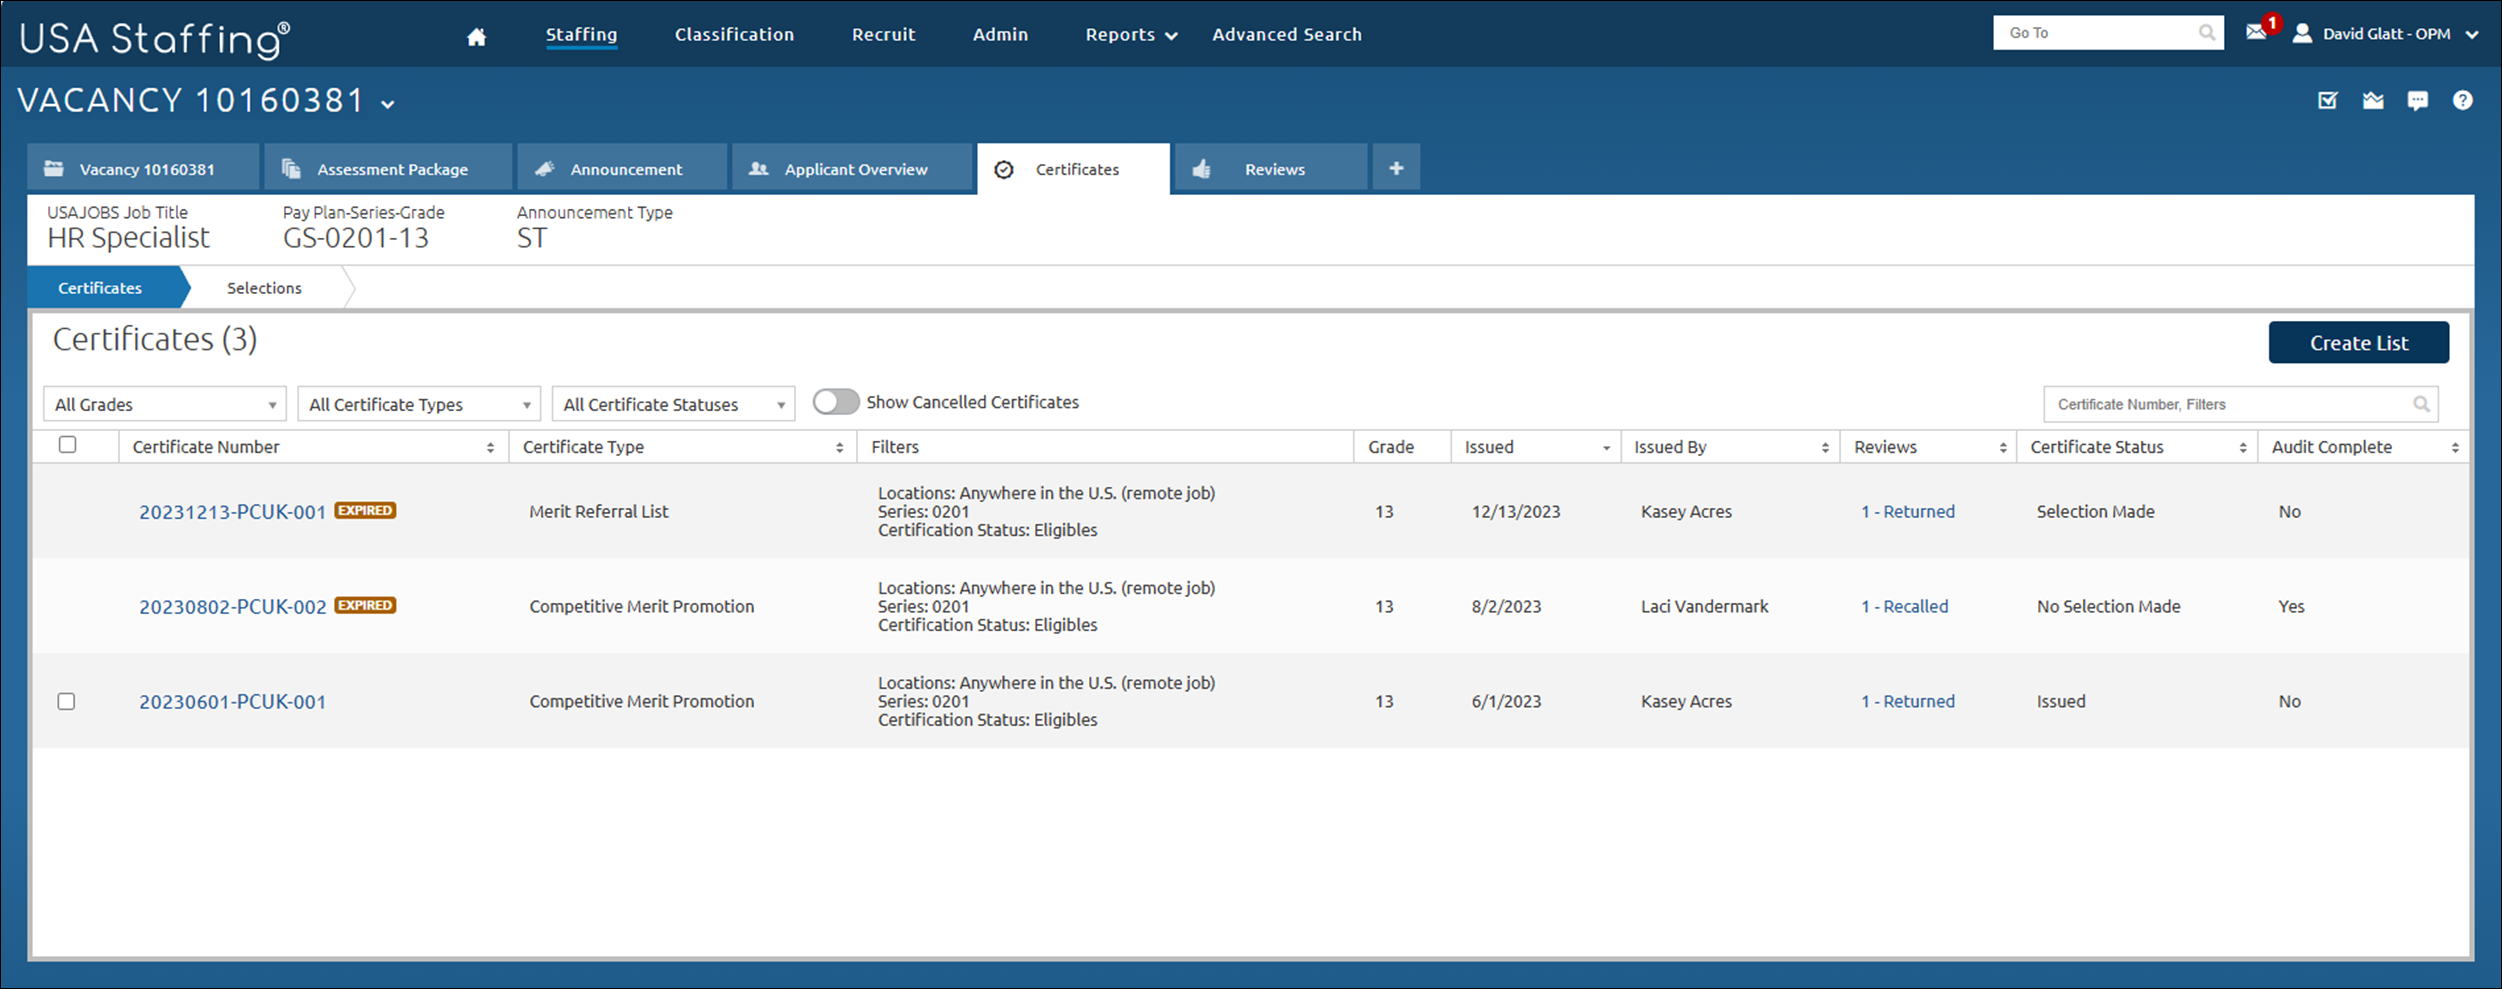This screenshot has width=2502, height=989.
Task: Expand the All Certificate Types dropdown
Action: (x=418, y=403)
